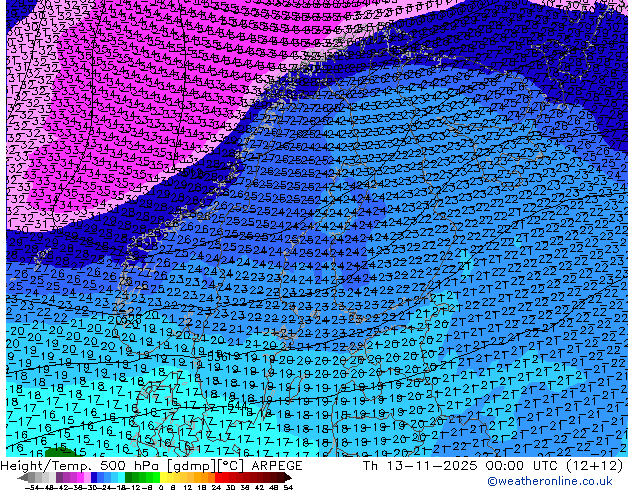634x490 pixels.
Task: Select the dark blue swatch in the temperature legend
Action: (x=94, y=477)
